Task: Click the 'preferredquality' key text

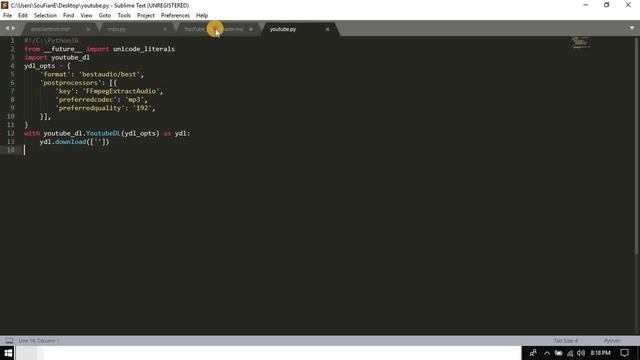Action: (x=90, y=108)
